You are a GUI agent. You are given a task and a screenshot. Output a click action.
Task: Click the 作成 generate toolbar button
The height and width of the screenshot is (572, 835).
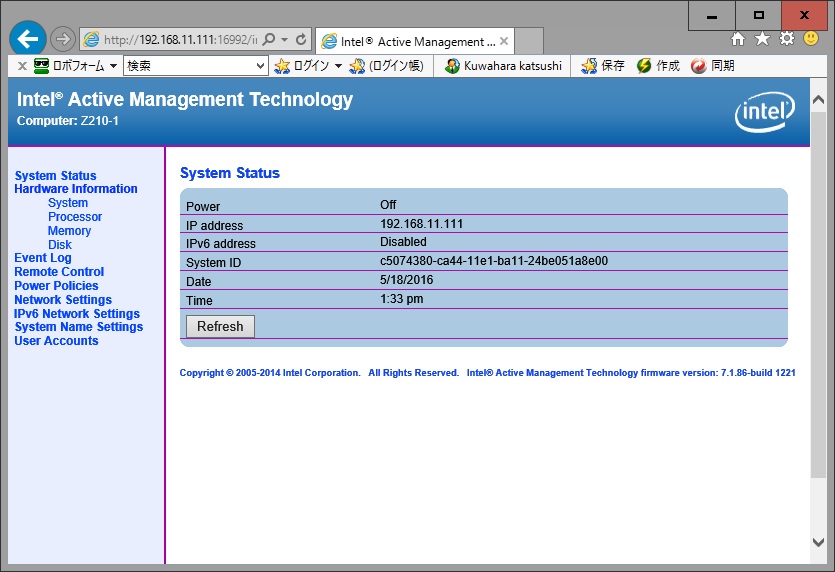point(658,66)
